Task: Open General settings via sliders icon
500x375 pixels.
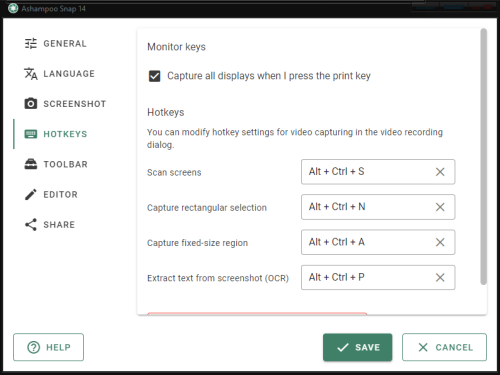Action: [31, 43]
